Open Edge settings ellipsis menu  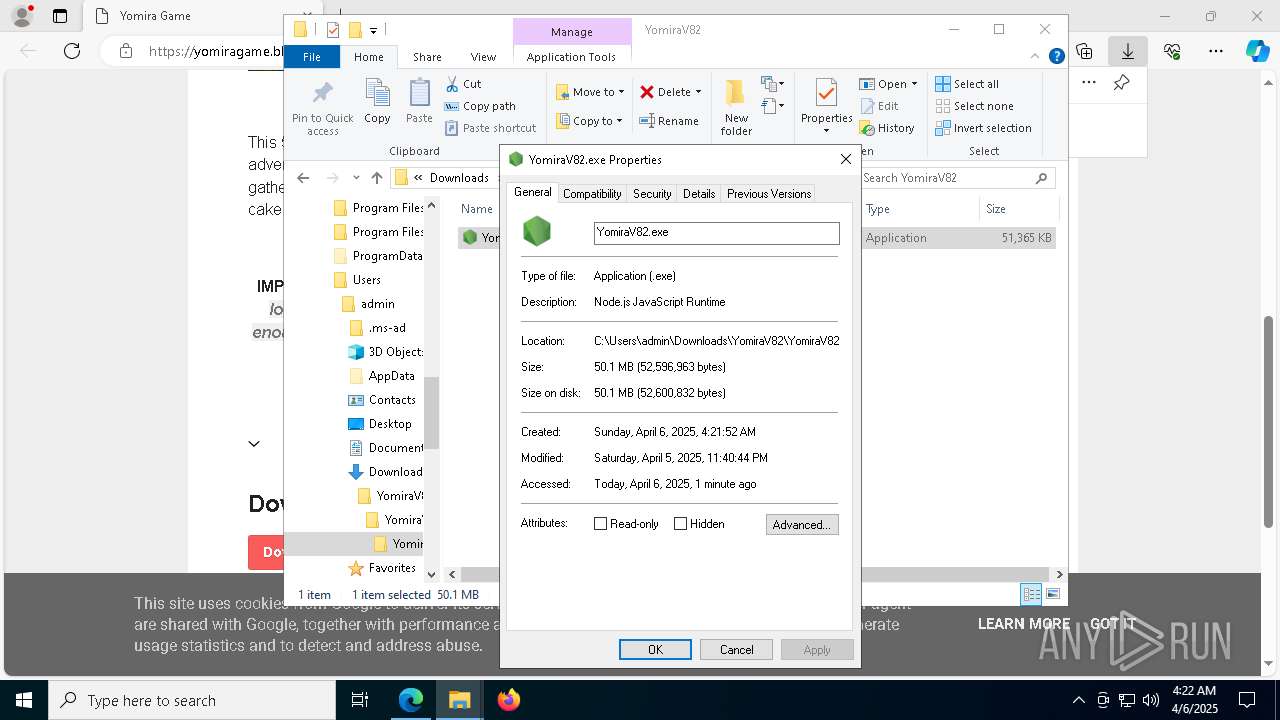coord(1215,51)
